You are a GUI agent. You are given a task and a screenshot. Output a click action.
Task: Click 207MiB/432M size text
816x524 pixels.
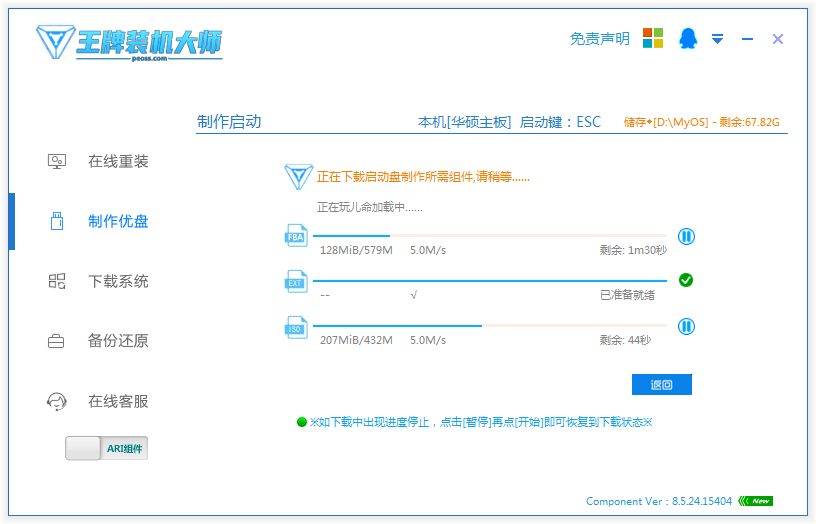tap(356, 340)
